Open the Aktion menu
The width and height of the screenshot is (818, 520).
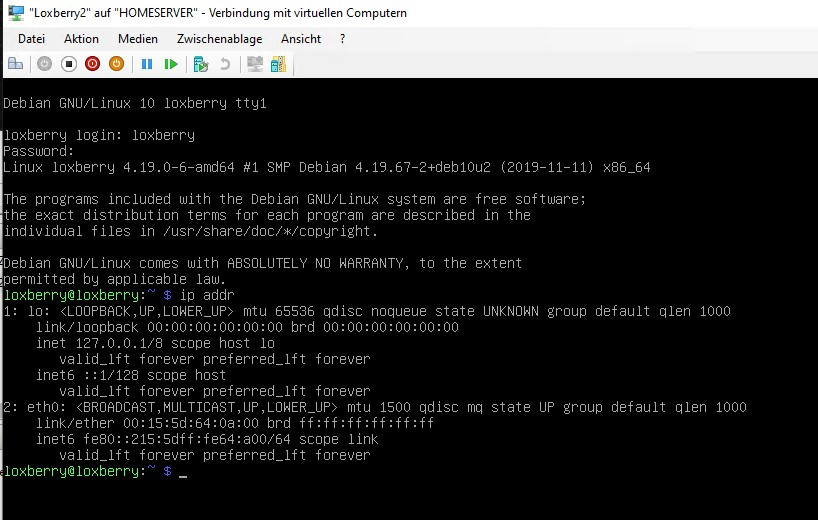(81, 39)
